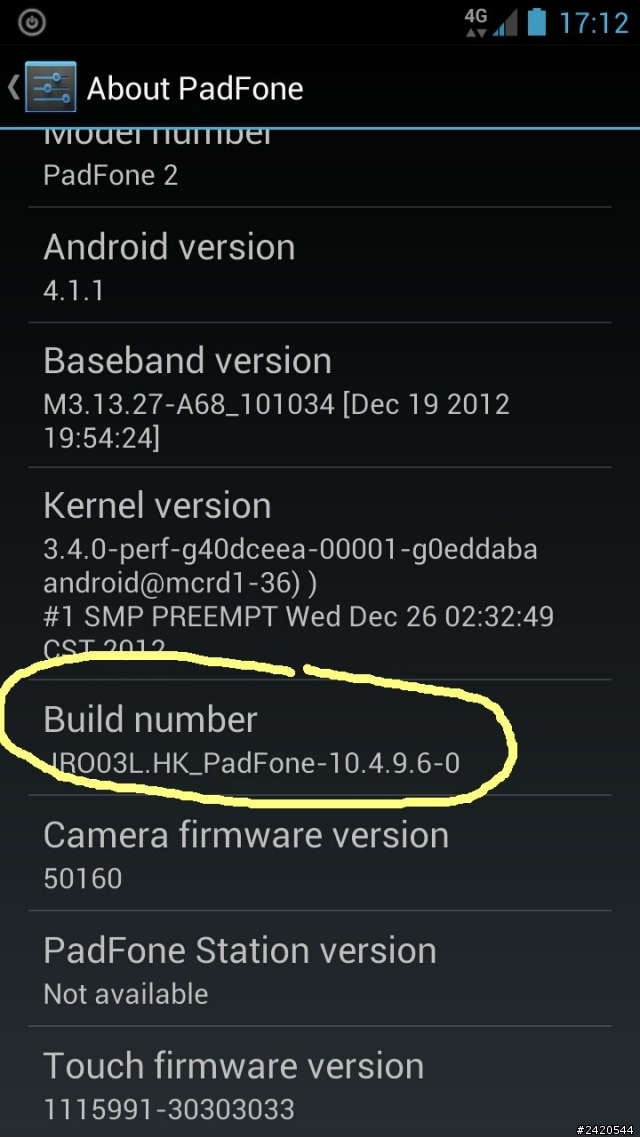Screen dimensions: 640x1138
Task: Tap the power icon in status bar
Action: 32,23
